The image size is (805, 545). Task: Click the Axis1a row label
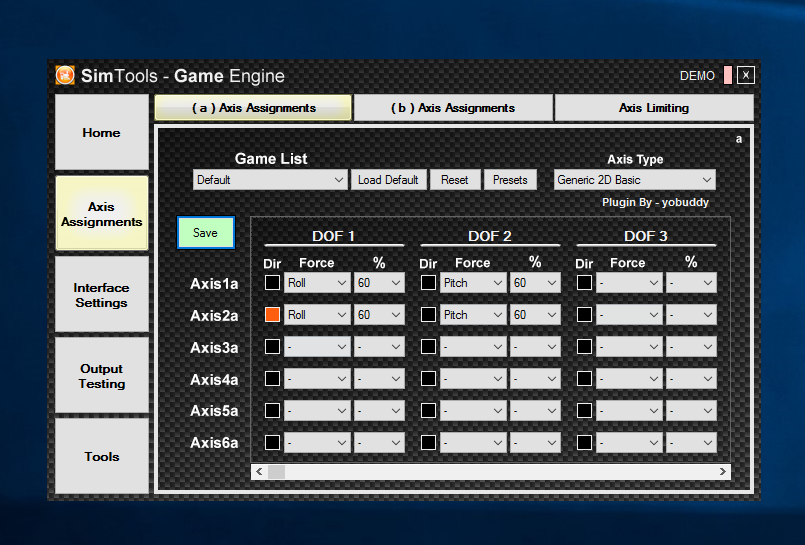214,284
